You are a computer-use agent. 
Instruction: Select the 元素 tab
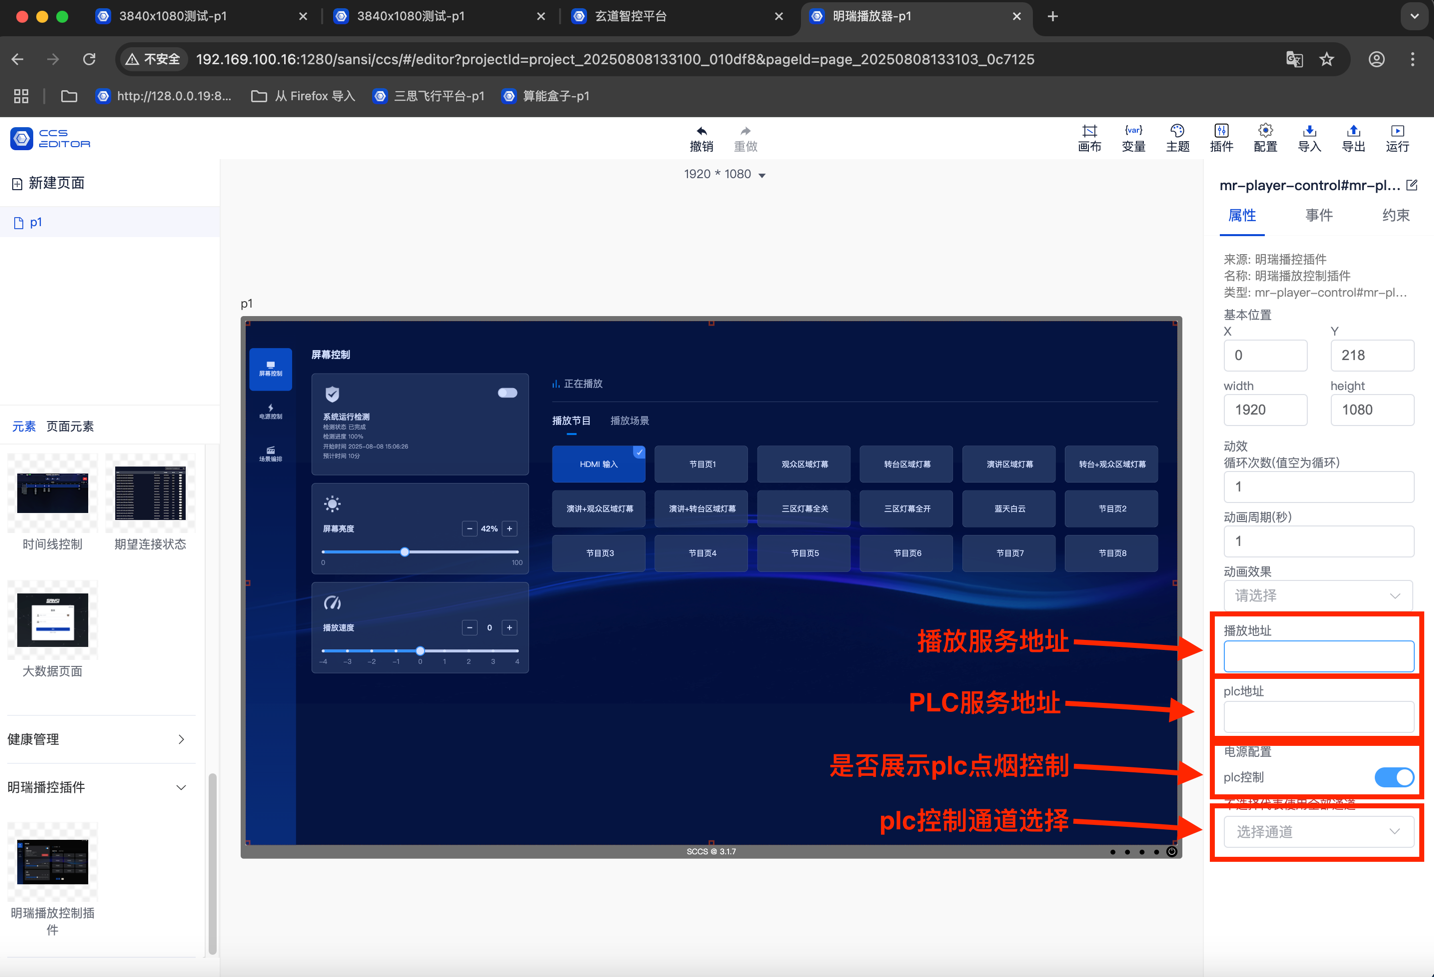(x=24, y=426)
